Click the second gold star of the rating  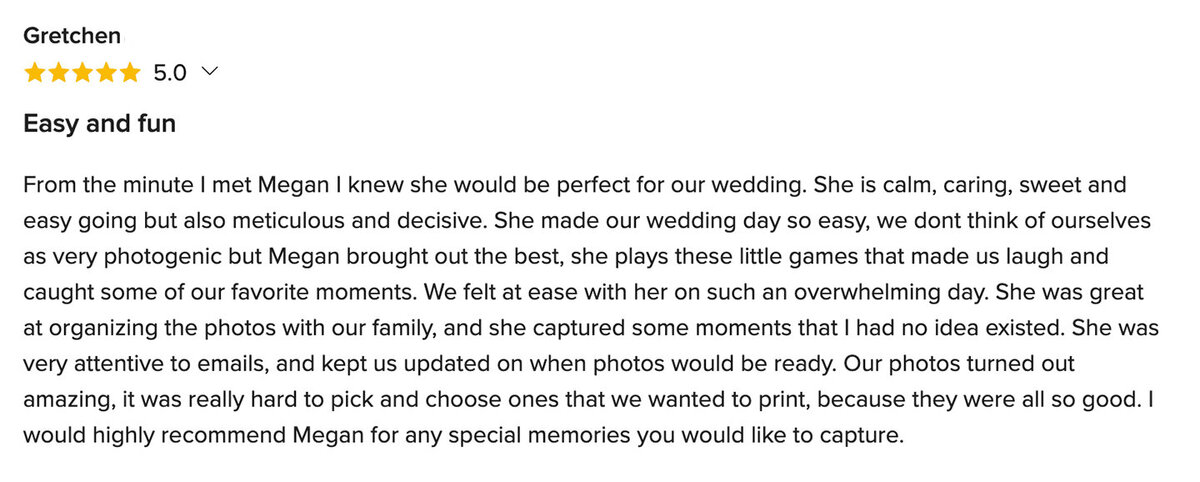[59, 73]
